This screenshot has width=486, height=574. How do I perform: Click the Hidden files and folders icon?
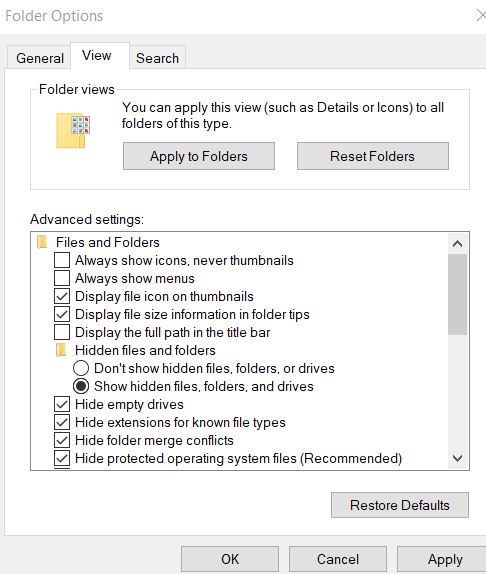pos(61,350)
